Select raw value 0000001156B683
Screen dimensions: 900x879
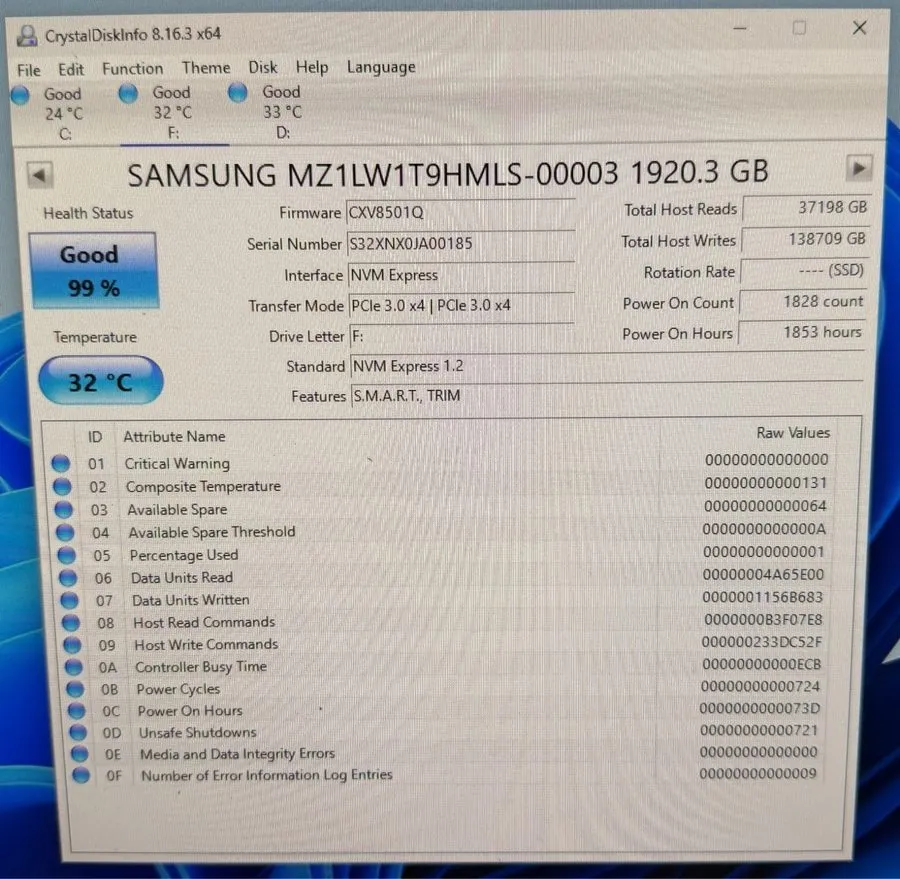tap(763, 597)
